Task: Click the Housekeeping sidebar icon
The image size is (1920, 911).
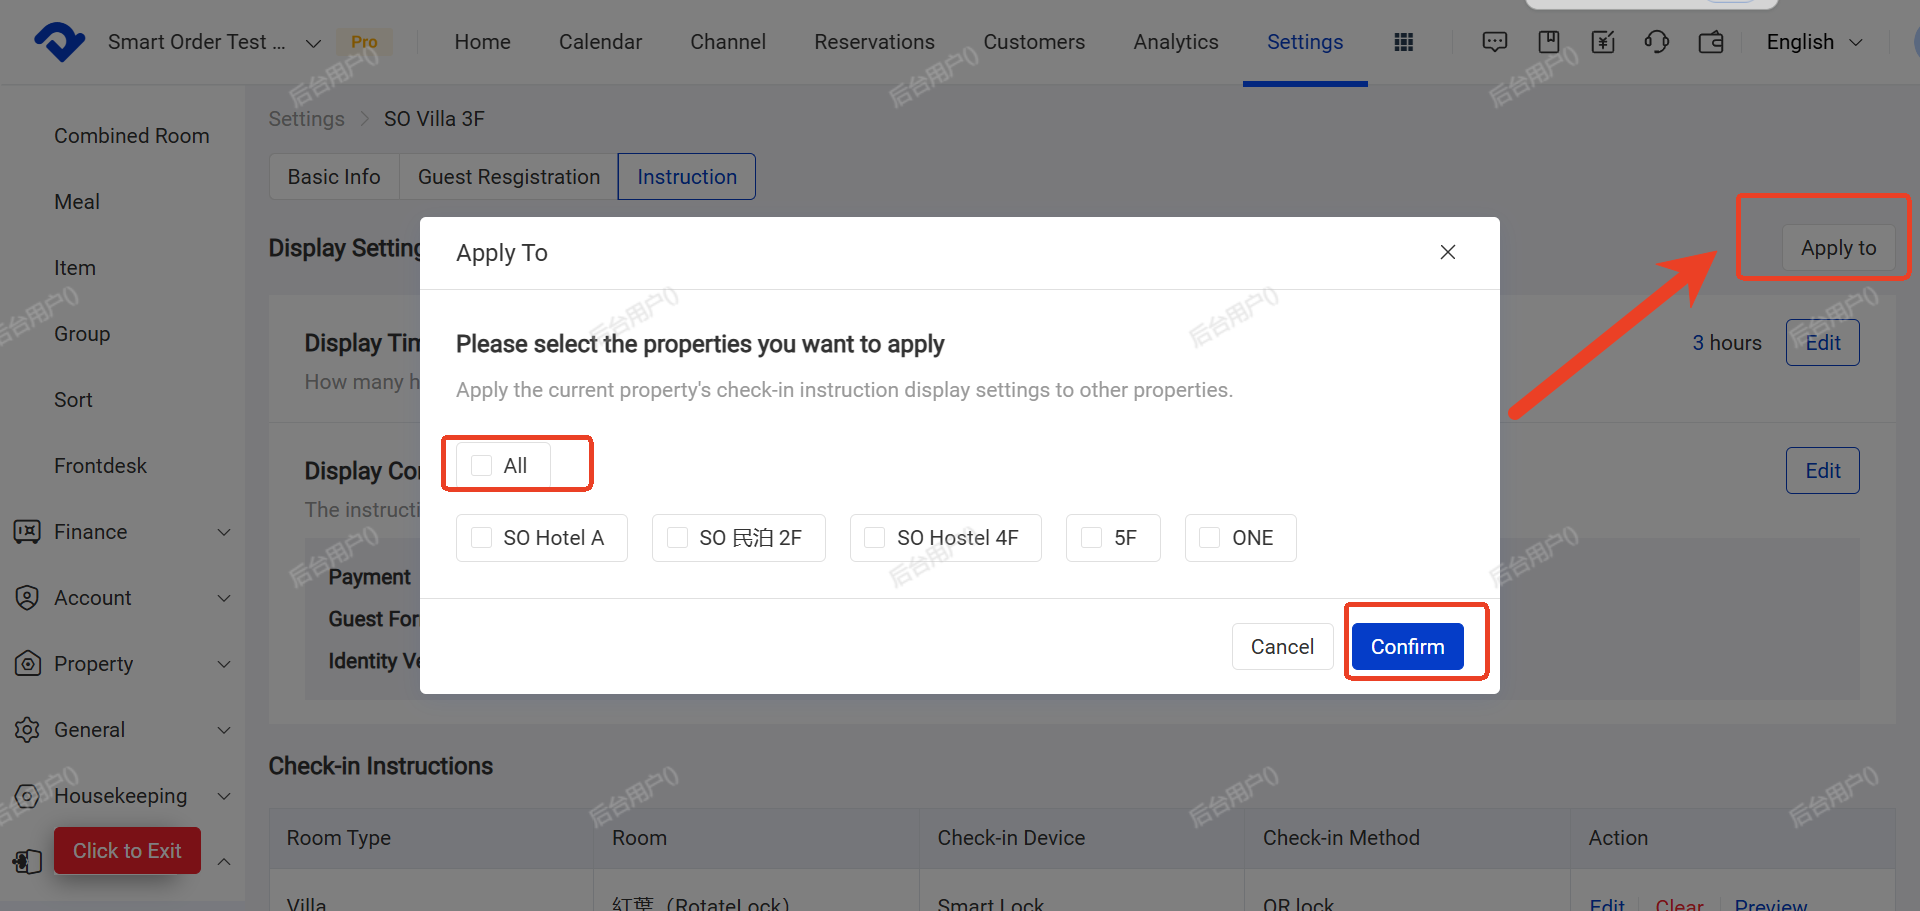Action: [x=27, y=796]
